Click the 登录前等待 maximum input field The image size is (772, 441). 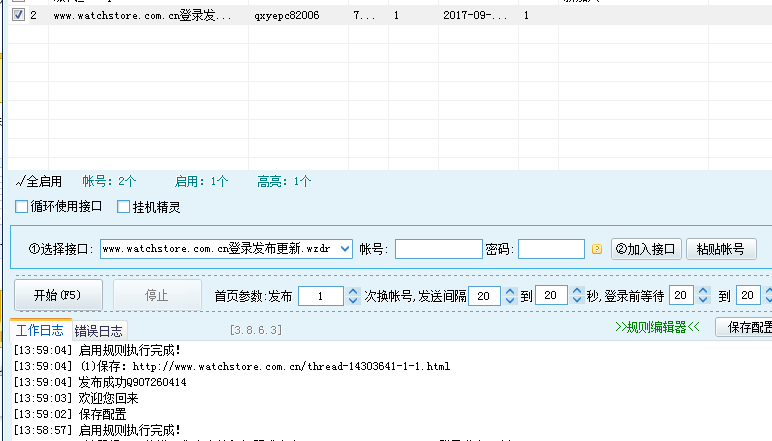pyautogui.click(x=748, y=295)
